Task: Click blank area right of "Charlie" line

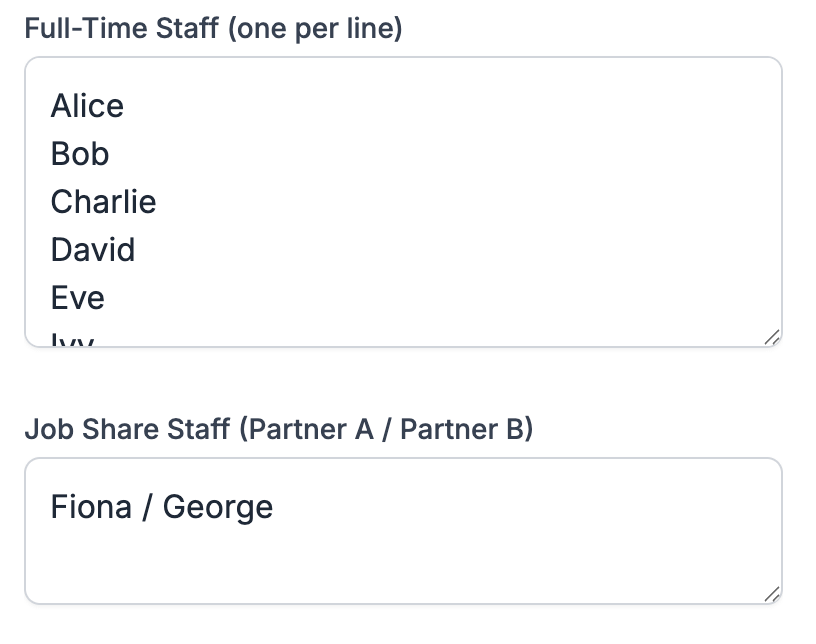Action: point(450,202)
